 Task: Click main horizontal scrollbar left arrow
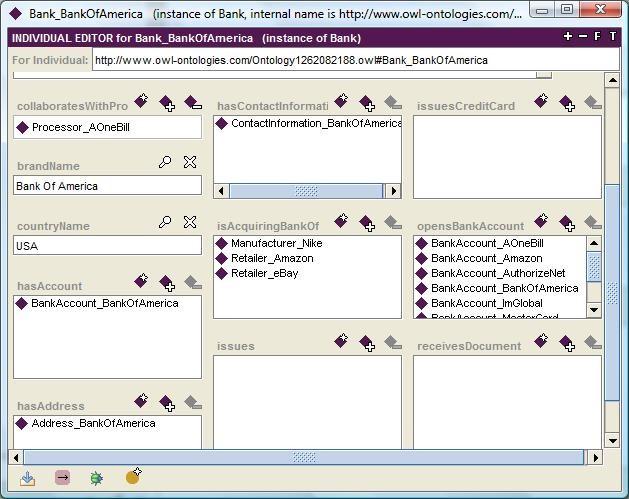click(16, 457)
